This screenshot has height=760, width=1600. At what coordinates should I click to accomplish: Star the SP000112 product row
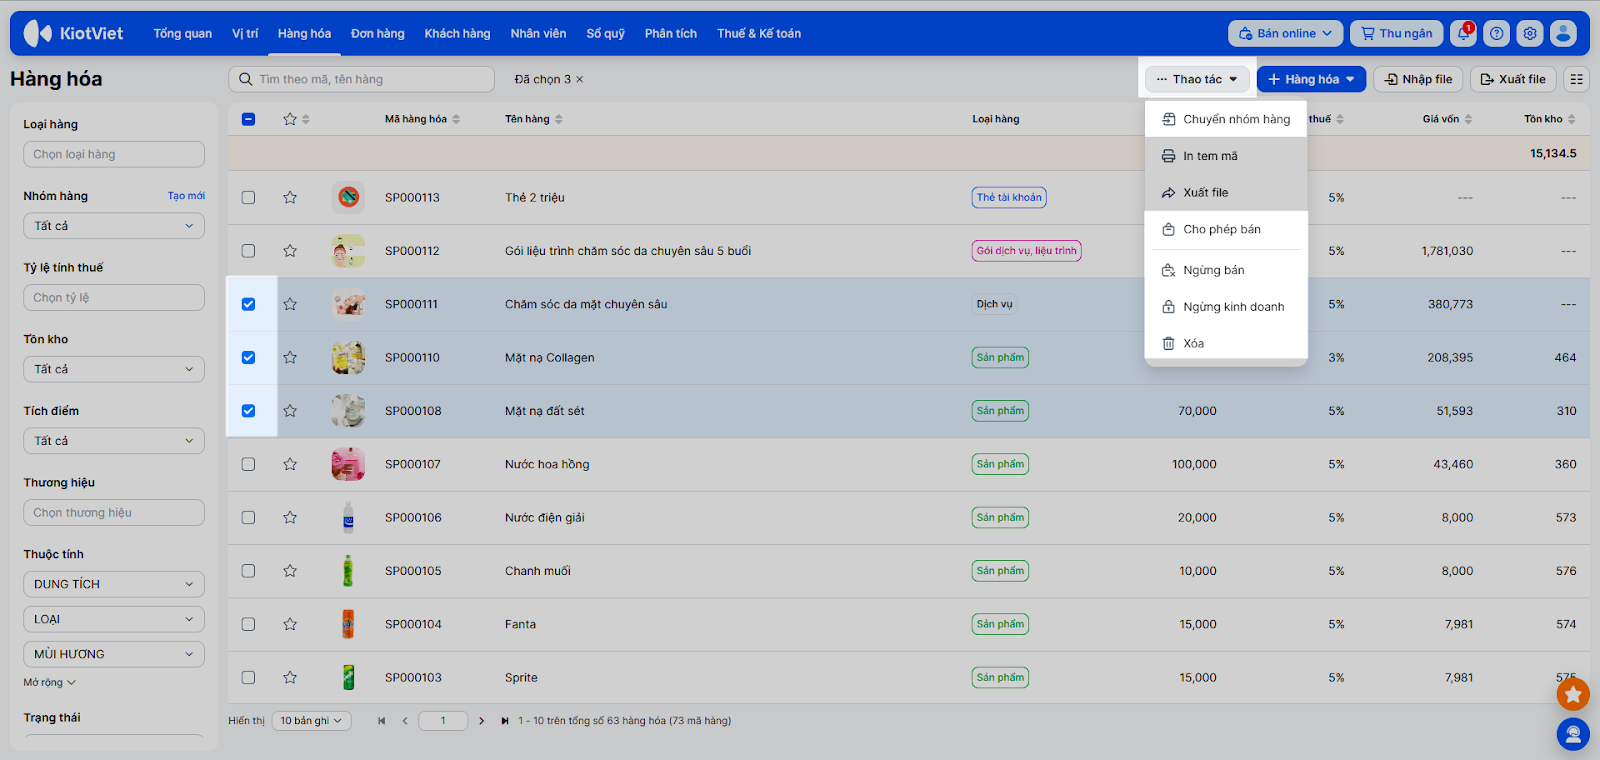pos(290,251)
